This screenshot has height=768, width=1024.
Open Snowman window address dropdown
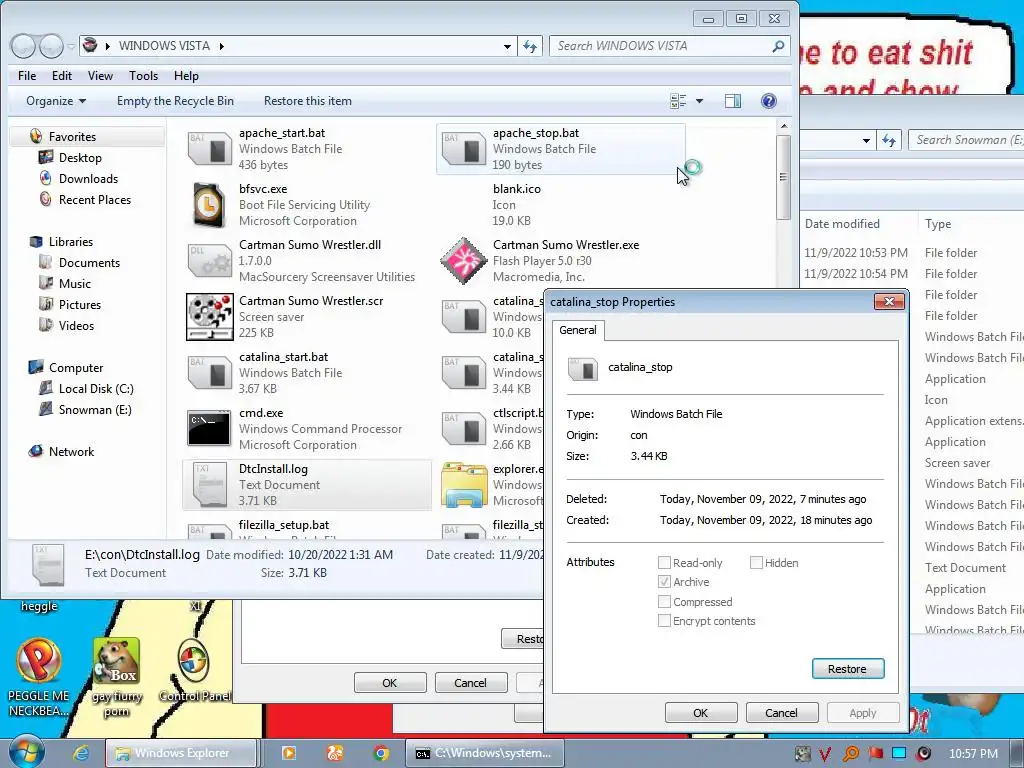click(x=866, y=140)
